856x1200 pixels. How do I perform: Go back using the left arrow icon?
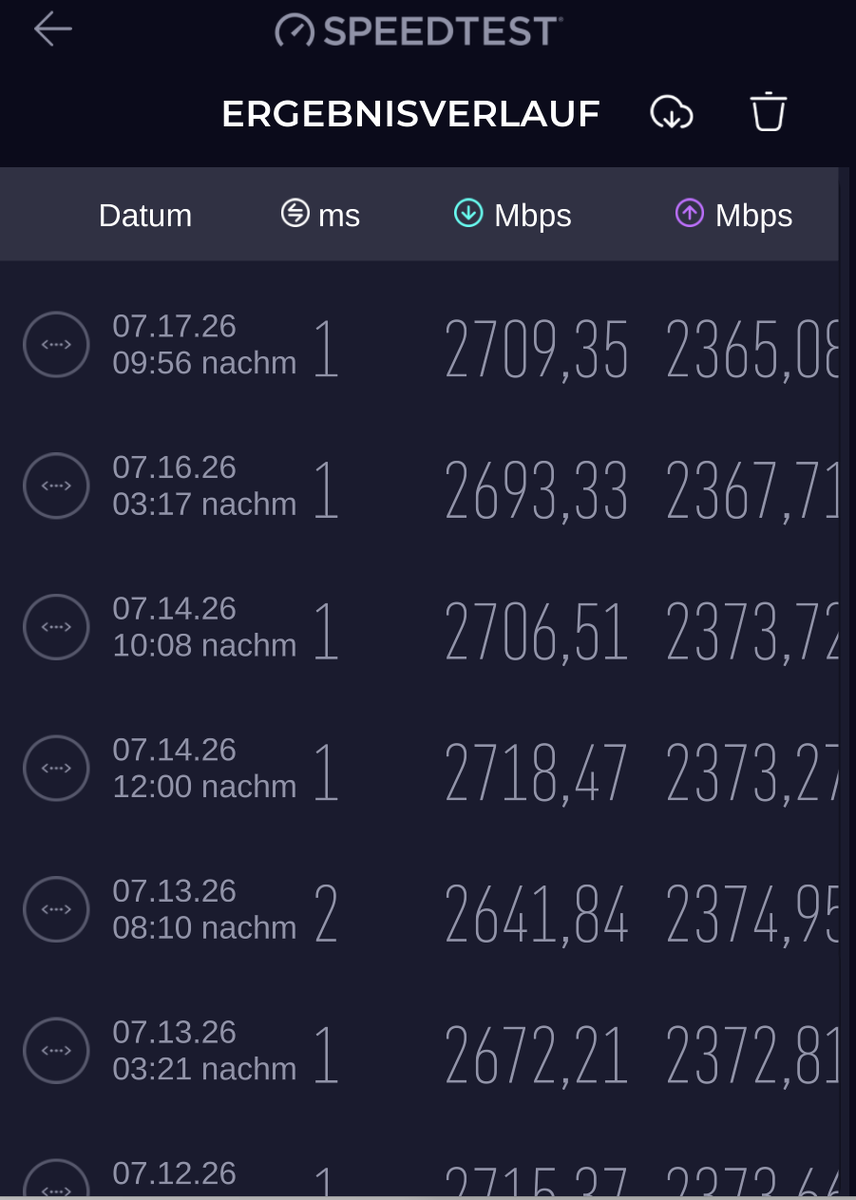click(53, 30)
